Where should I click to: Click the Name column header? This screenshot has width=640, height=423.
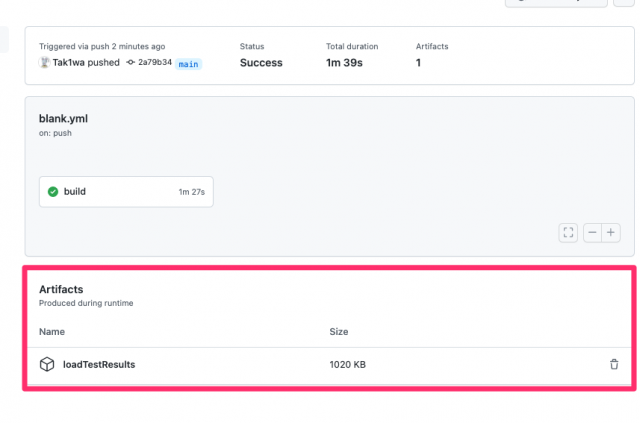[x=52, y=332]
